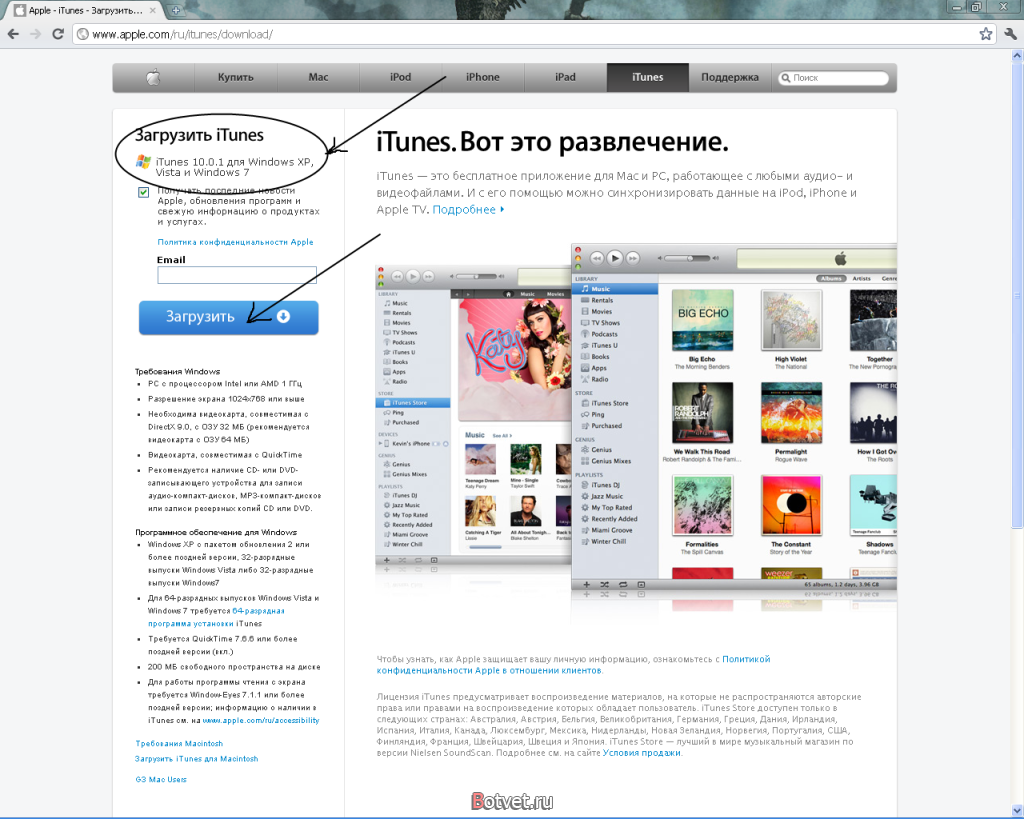The width and height of the screenshot is (1024, 819).
Task: Click the magnifier icon in the Поиск search box
Action: pyautogui.click(x=786, y=78)
